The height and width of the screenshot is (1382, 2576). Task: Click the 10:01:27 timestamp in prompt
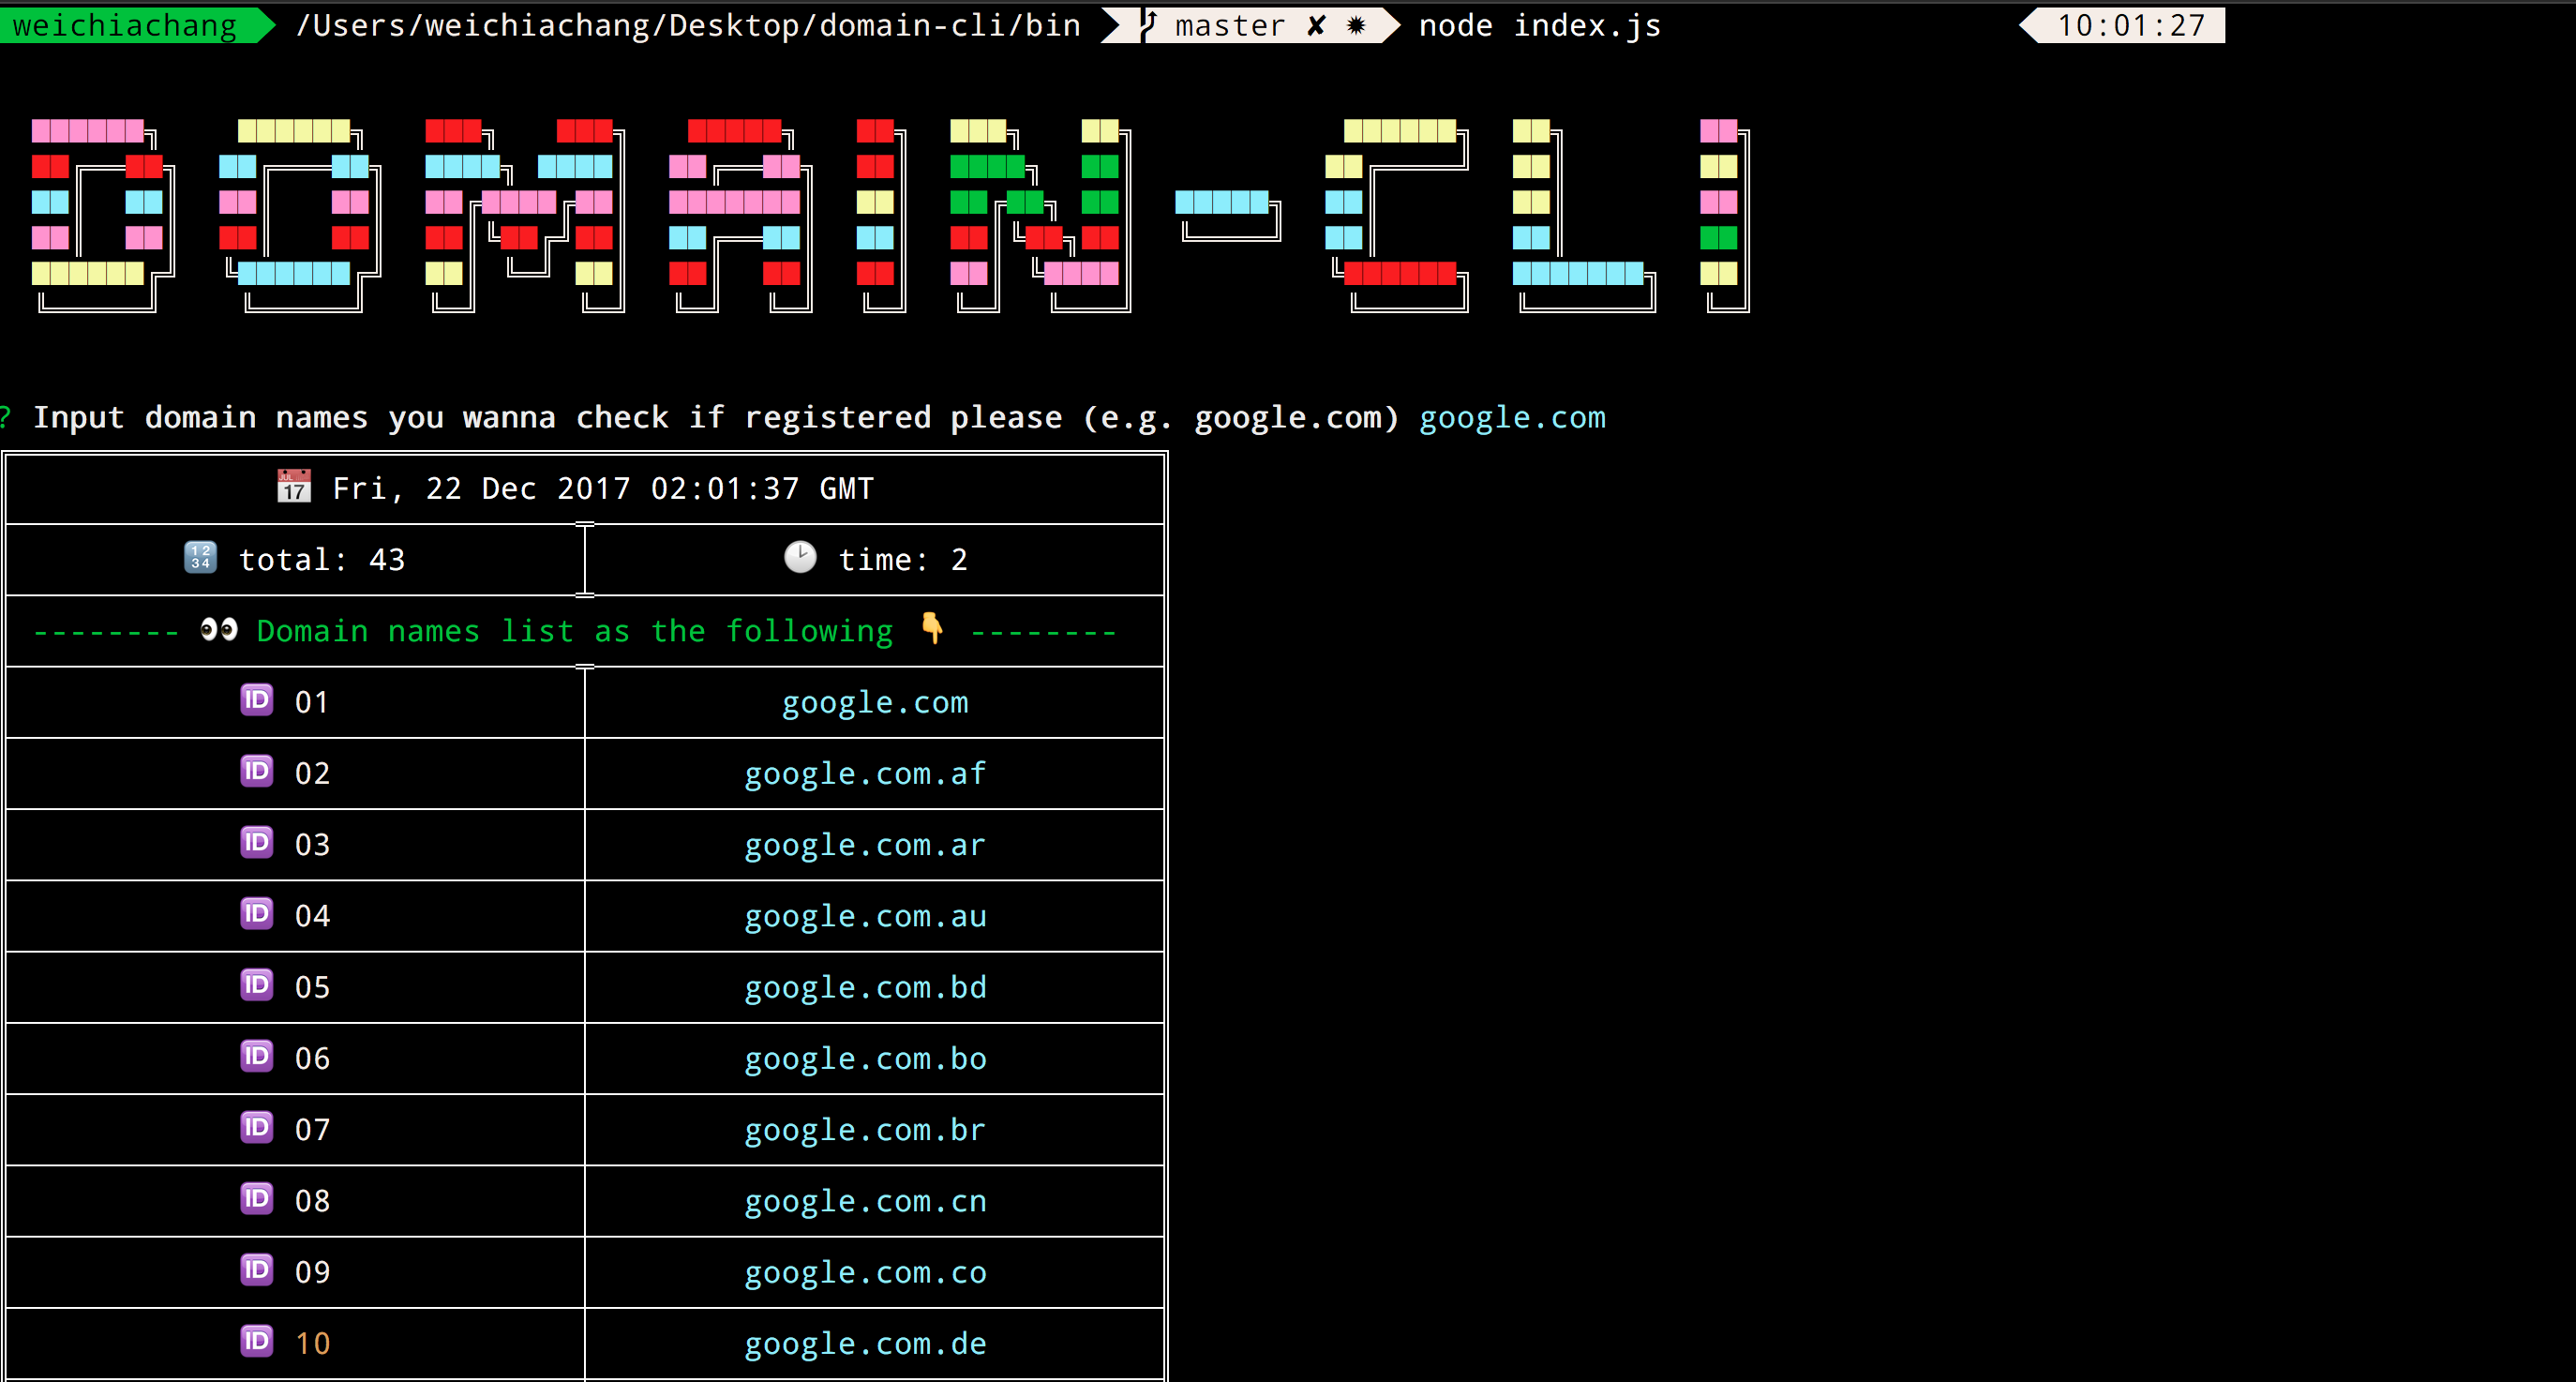(2130, 25)
